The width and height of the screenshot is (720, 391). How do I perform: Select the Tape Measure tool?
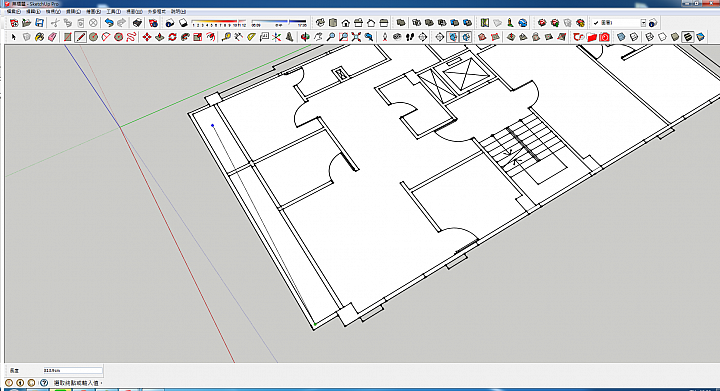[x=226, y=37]
